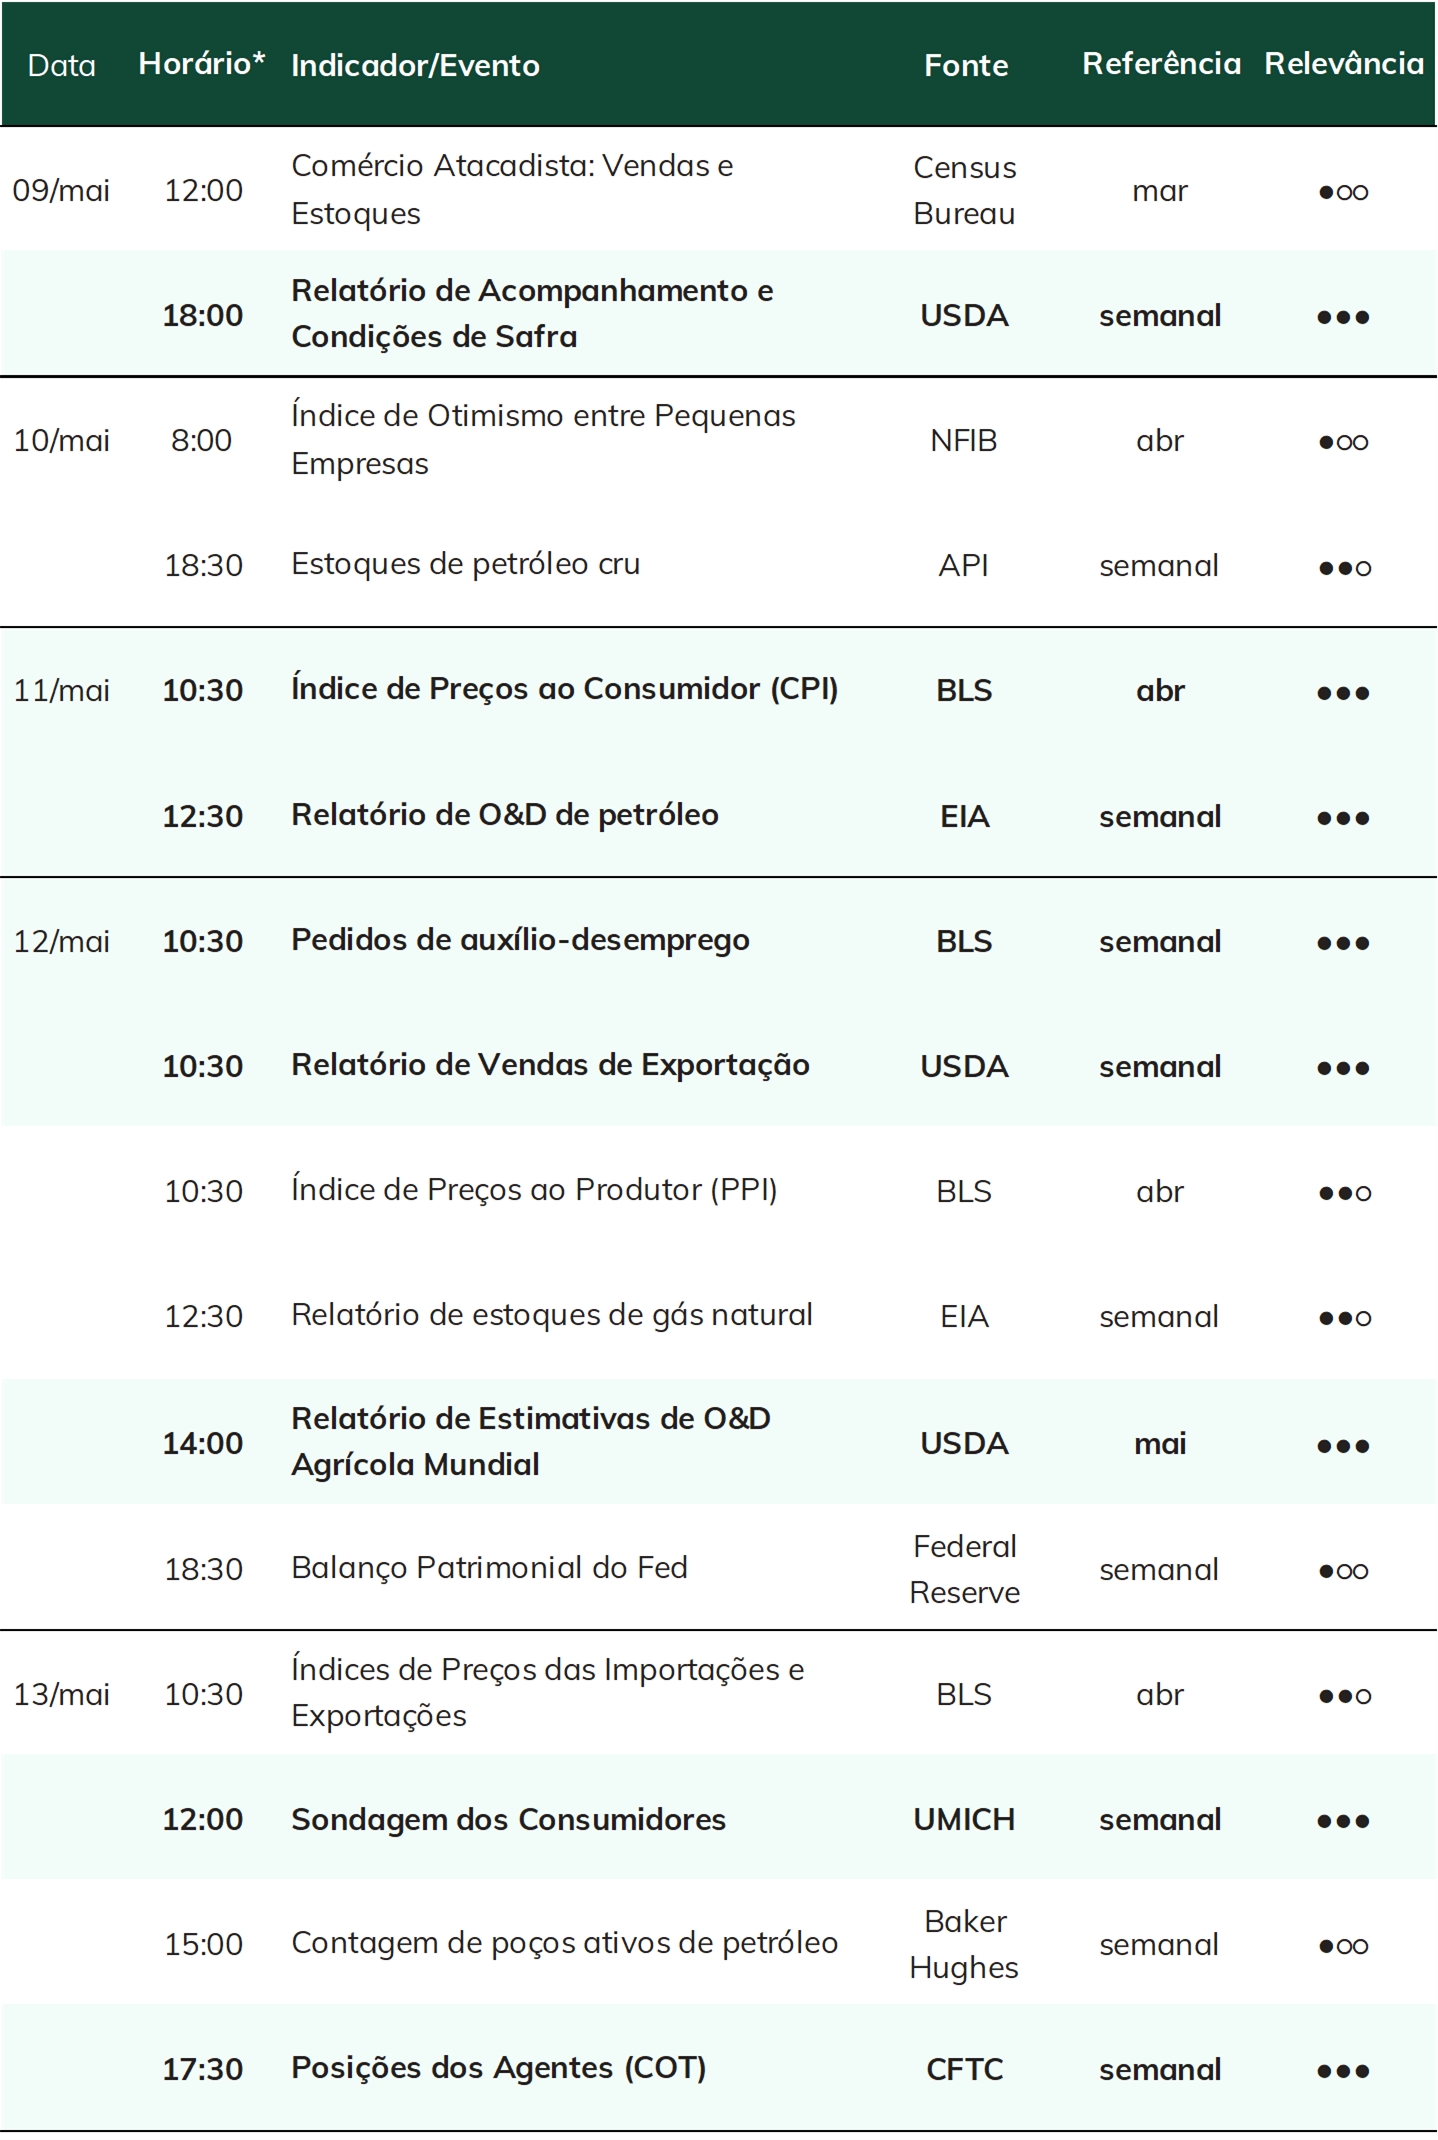Click relevance dots for PPI row

tap(1344, 1193)
